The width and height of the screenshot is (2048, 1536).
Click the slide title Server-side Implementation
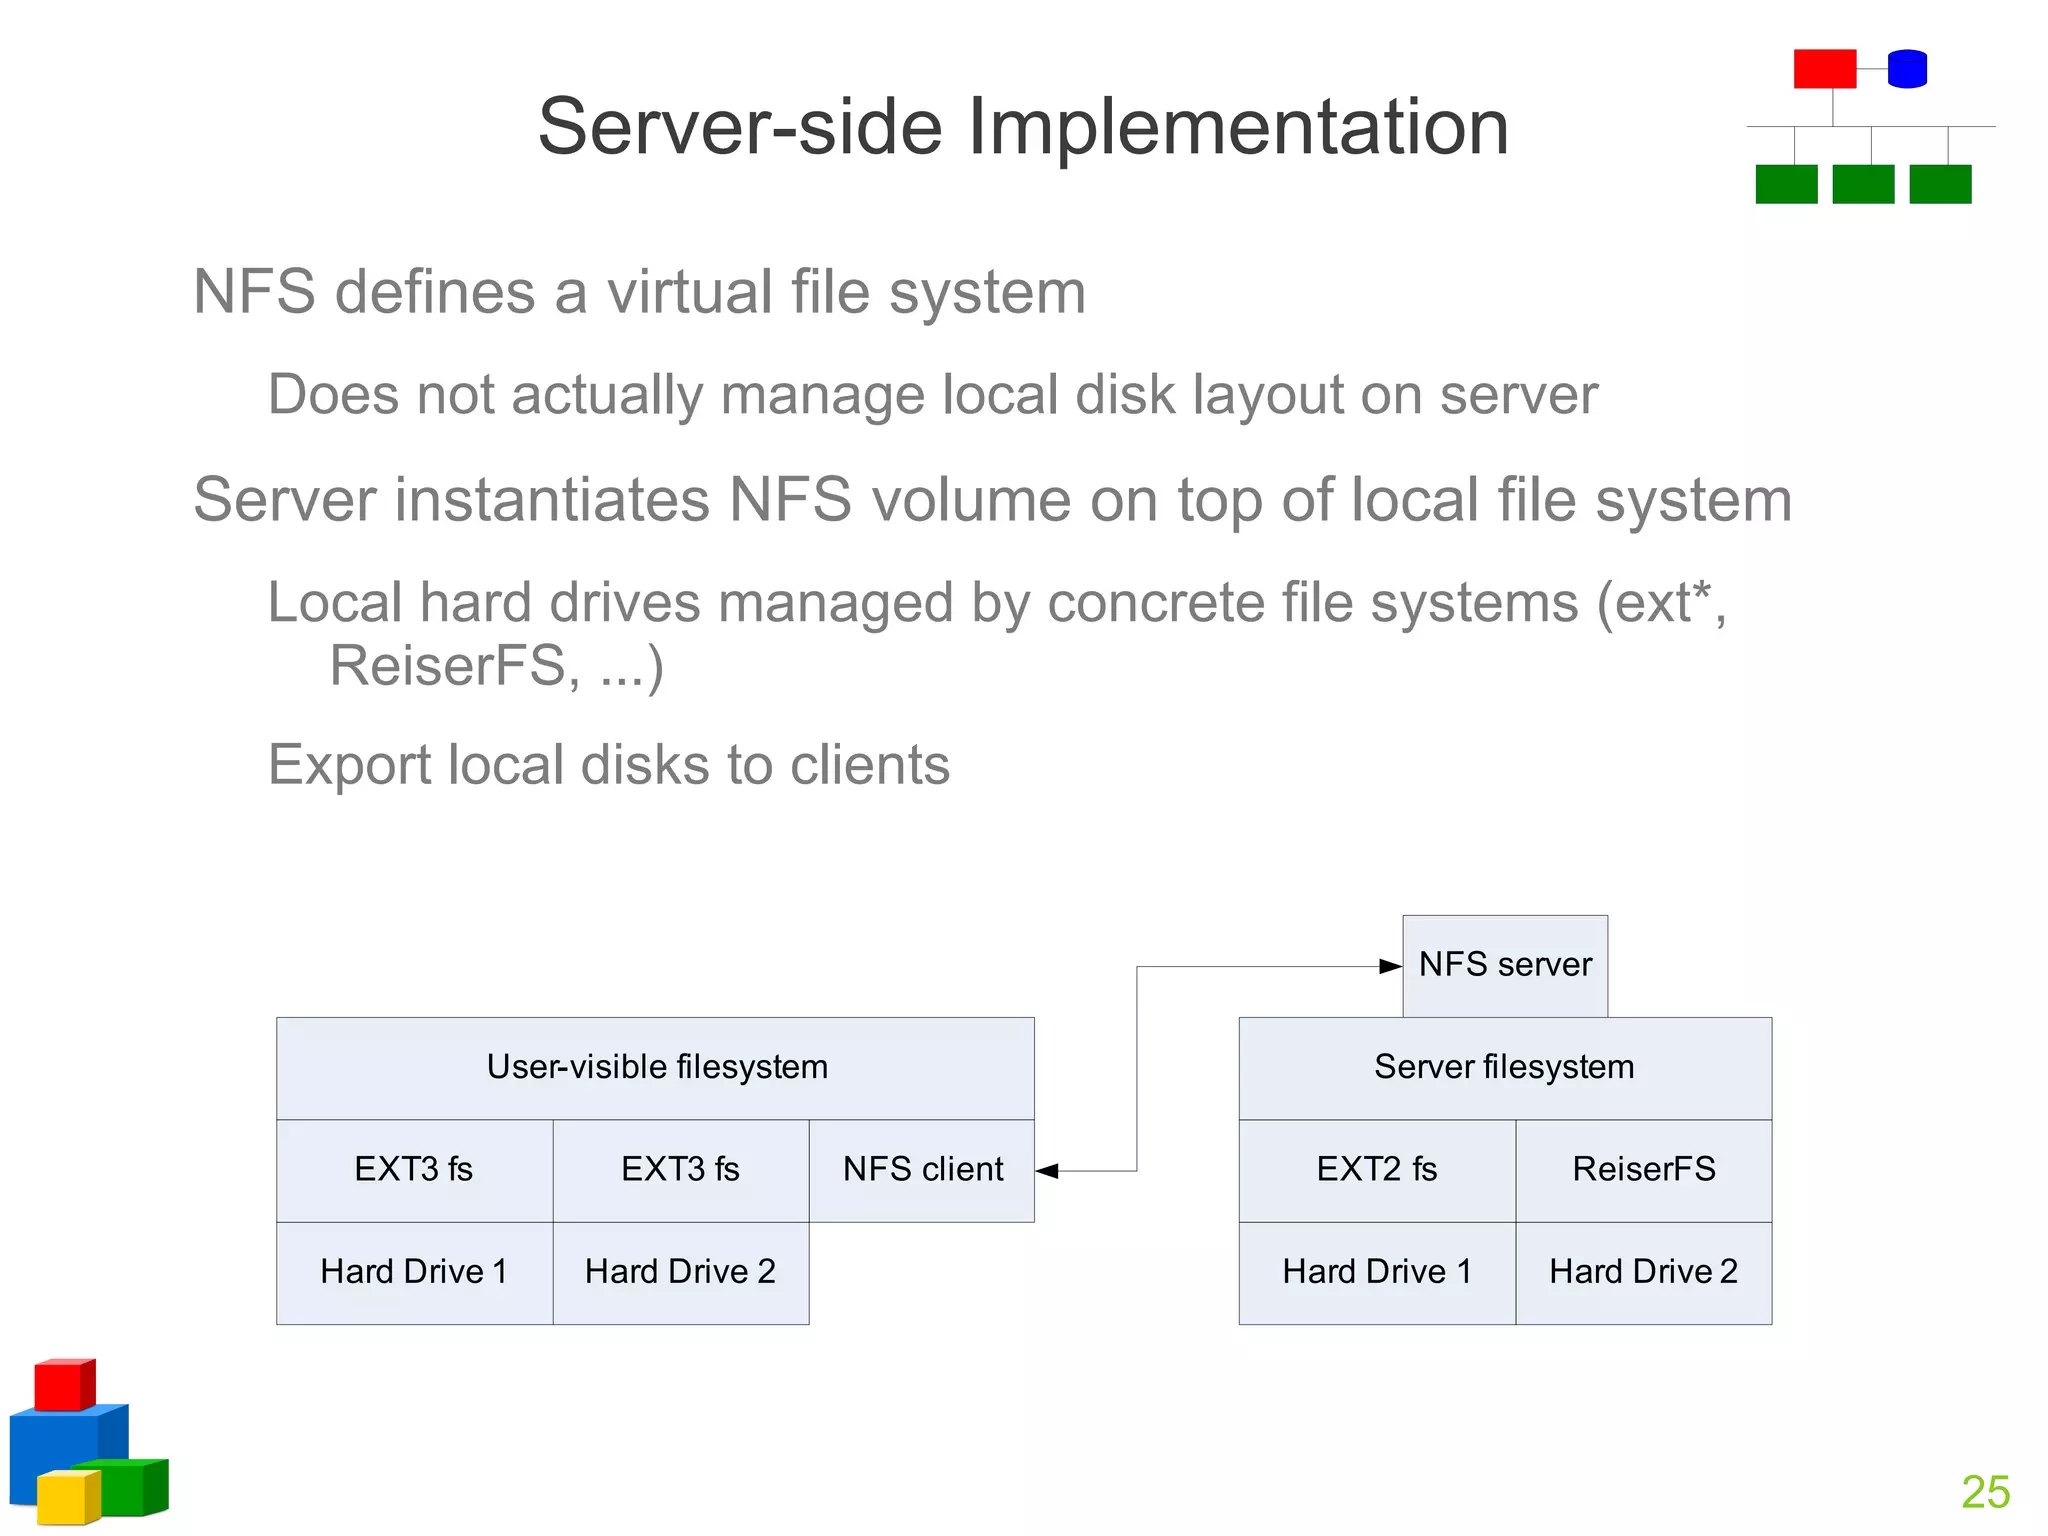click(1023, 127)
